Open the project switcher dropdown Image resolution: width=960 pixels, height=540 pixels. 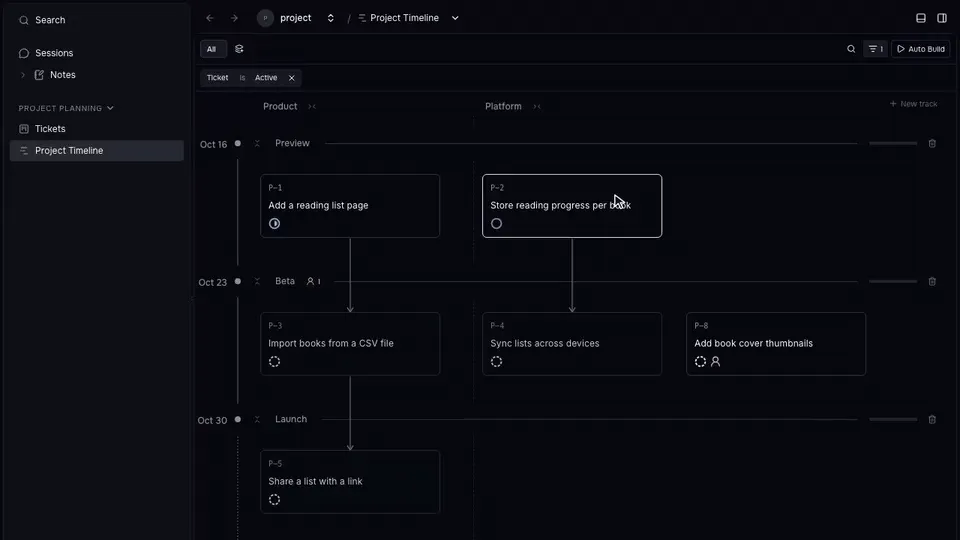[331, 18]
